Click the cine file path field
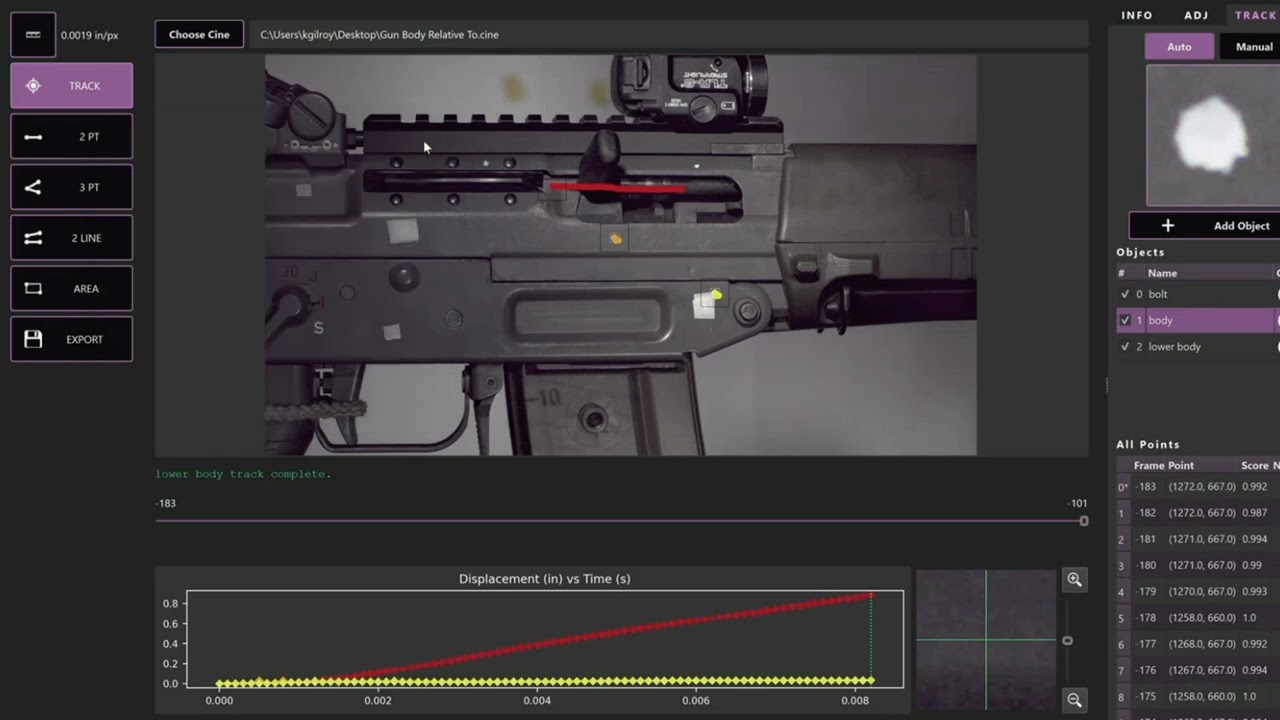 668,34
